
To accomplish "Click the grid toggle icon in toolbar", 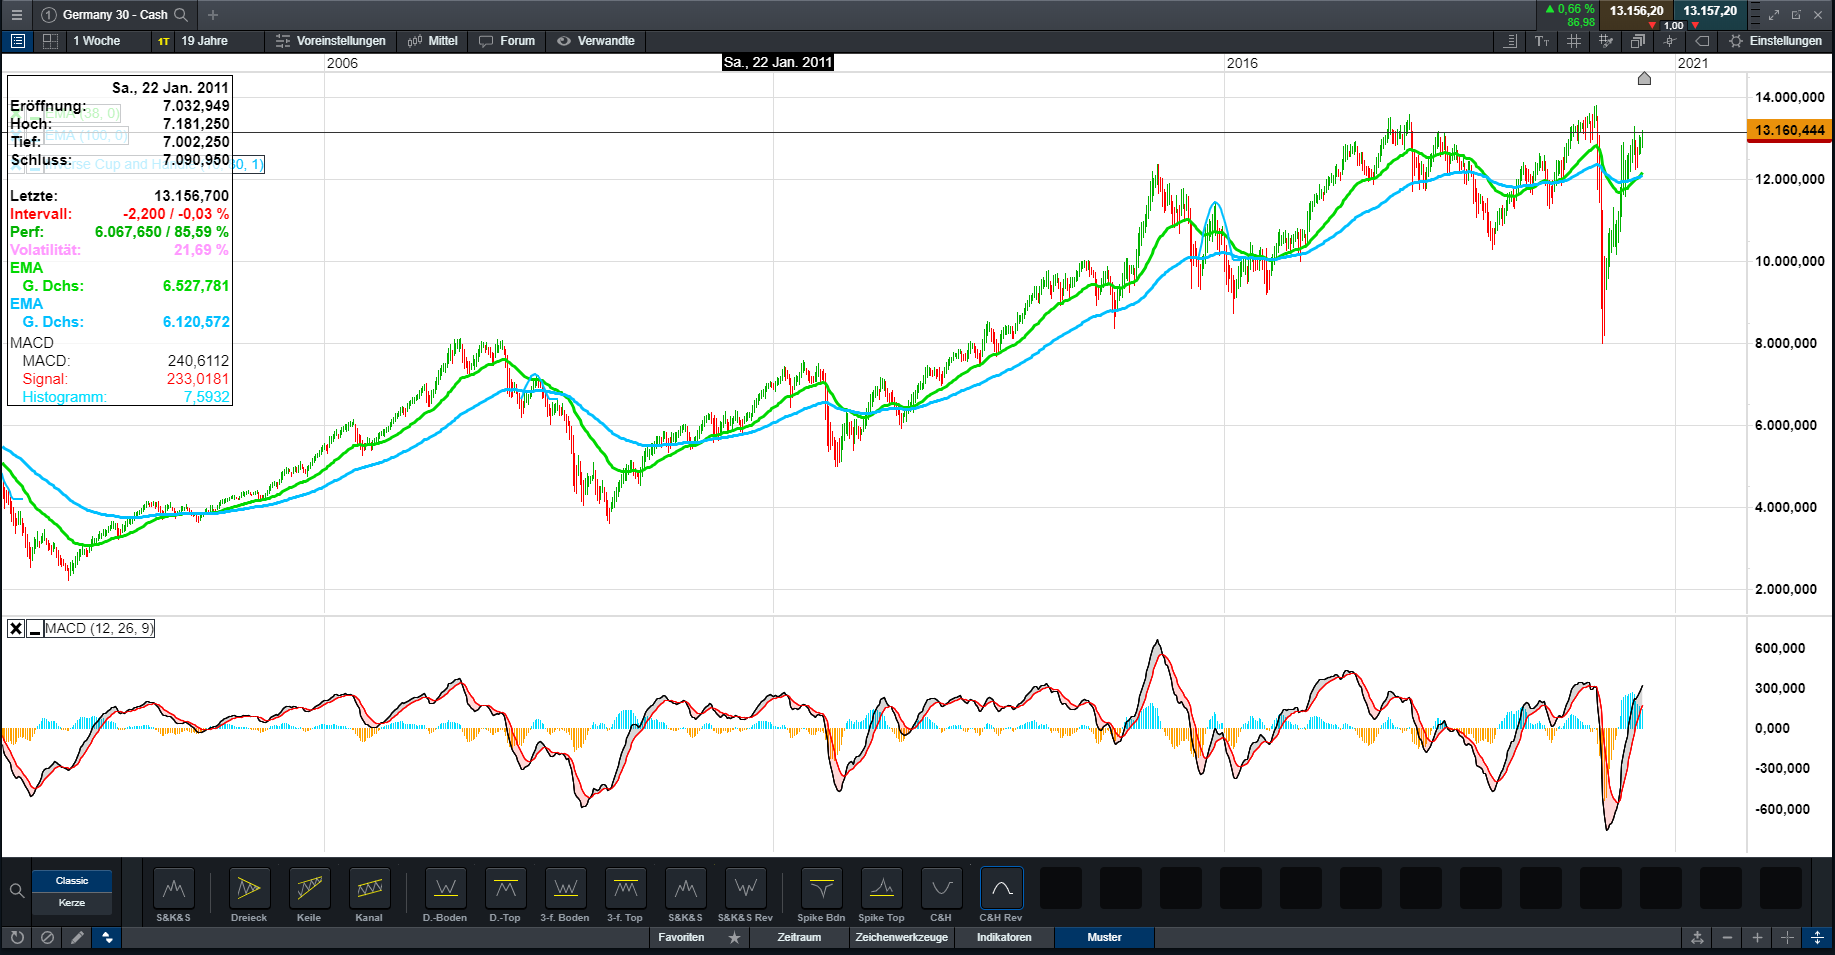I will [x=1573, y=41].
